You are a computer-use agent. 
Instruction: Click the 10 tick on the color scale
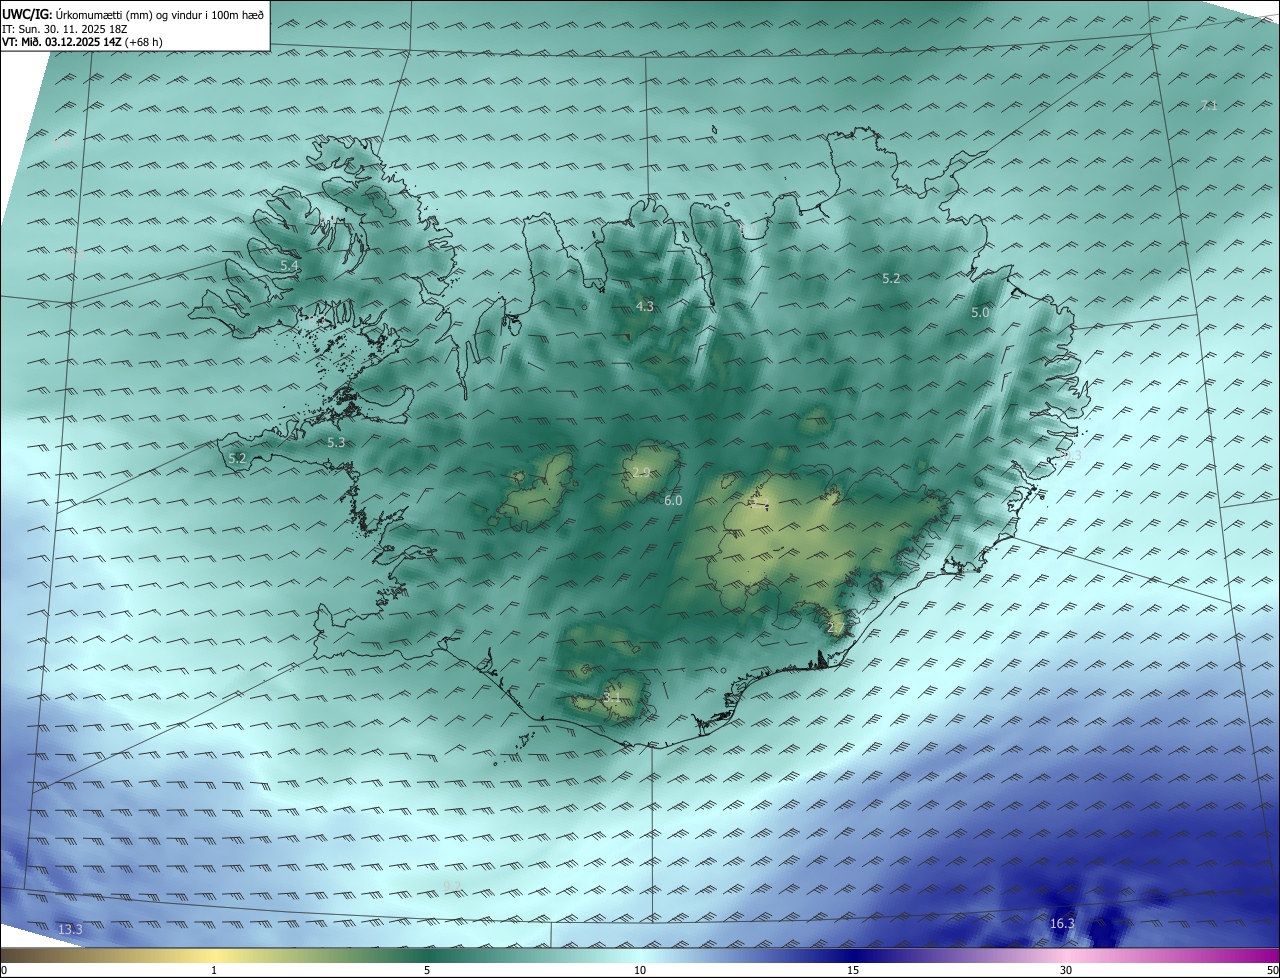click(x=640, y=970)
